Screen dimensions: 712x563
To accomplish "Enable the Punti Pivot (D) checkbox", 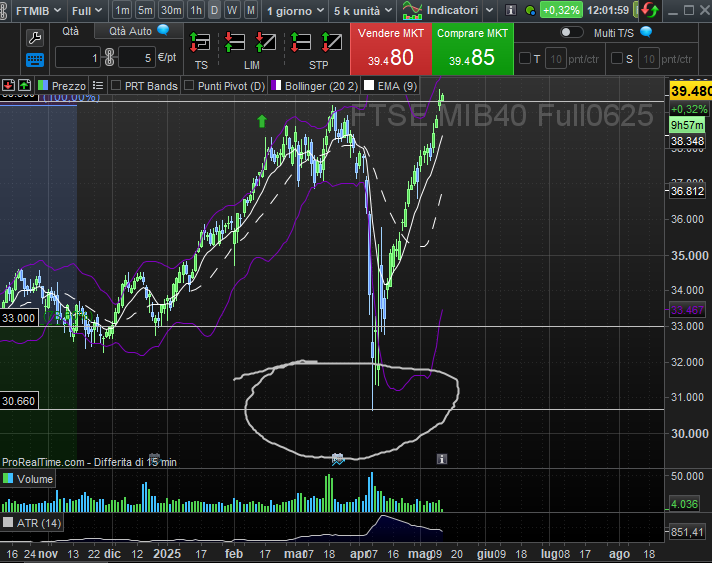I will coord(189,86).
